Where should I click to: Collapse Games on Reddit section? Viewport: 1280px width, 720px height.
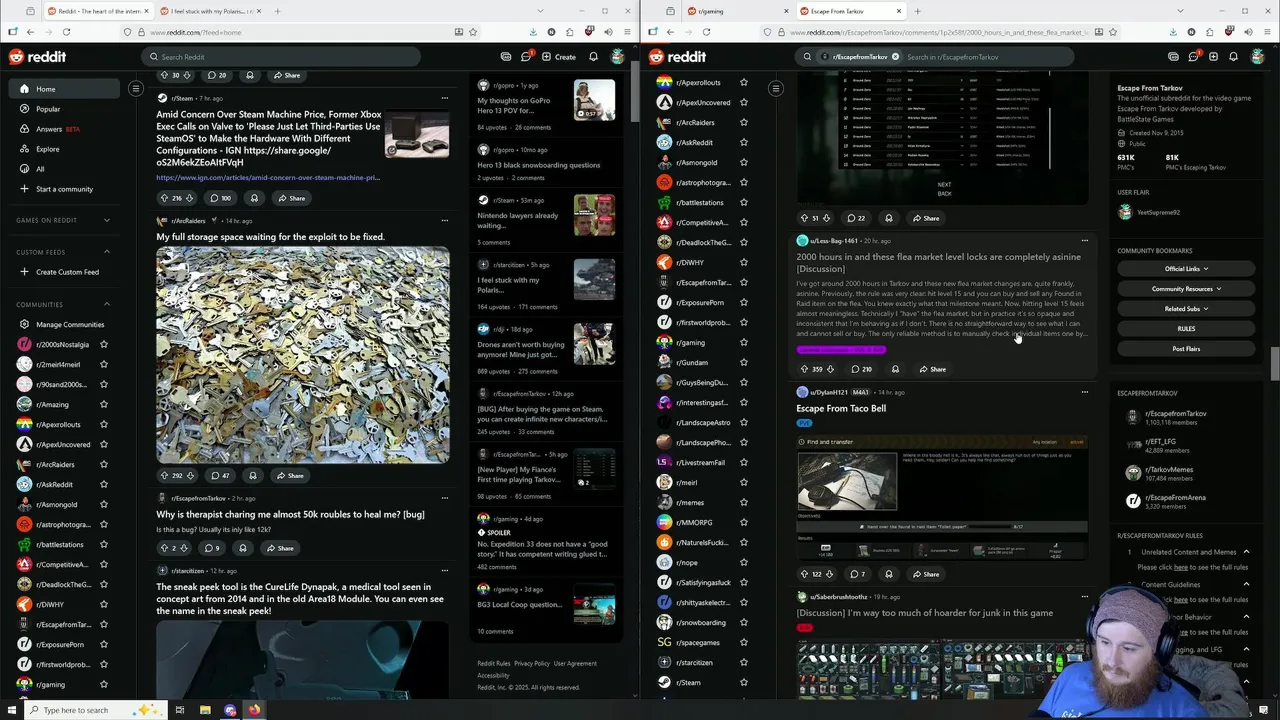point(107,220)
